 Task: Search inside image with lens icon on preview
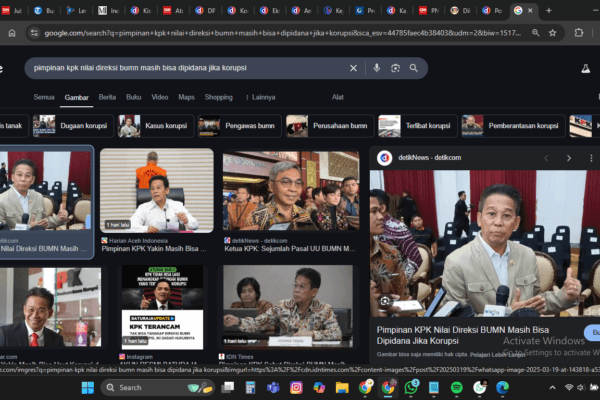click(x=385, y=302)
